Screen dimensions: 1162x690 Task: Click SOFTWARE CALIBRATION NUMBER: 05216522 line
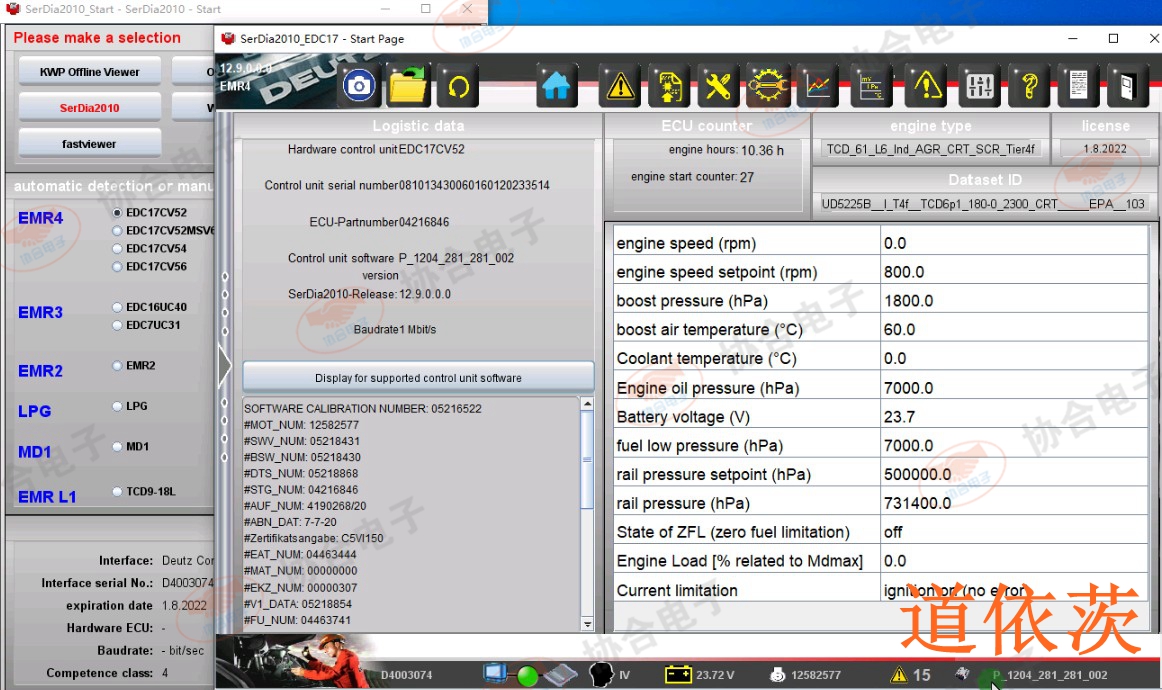363,408
